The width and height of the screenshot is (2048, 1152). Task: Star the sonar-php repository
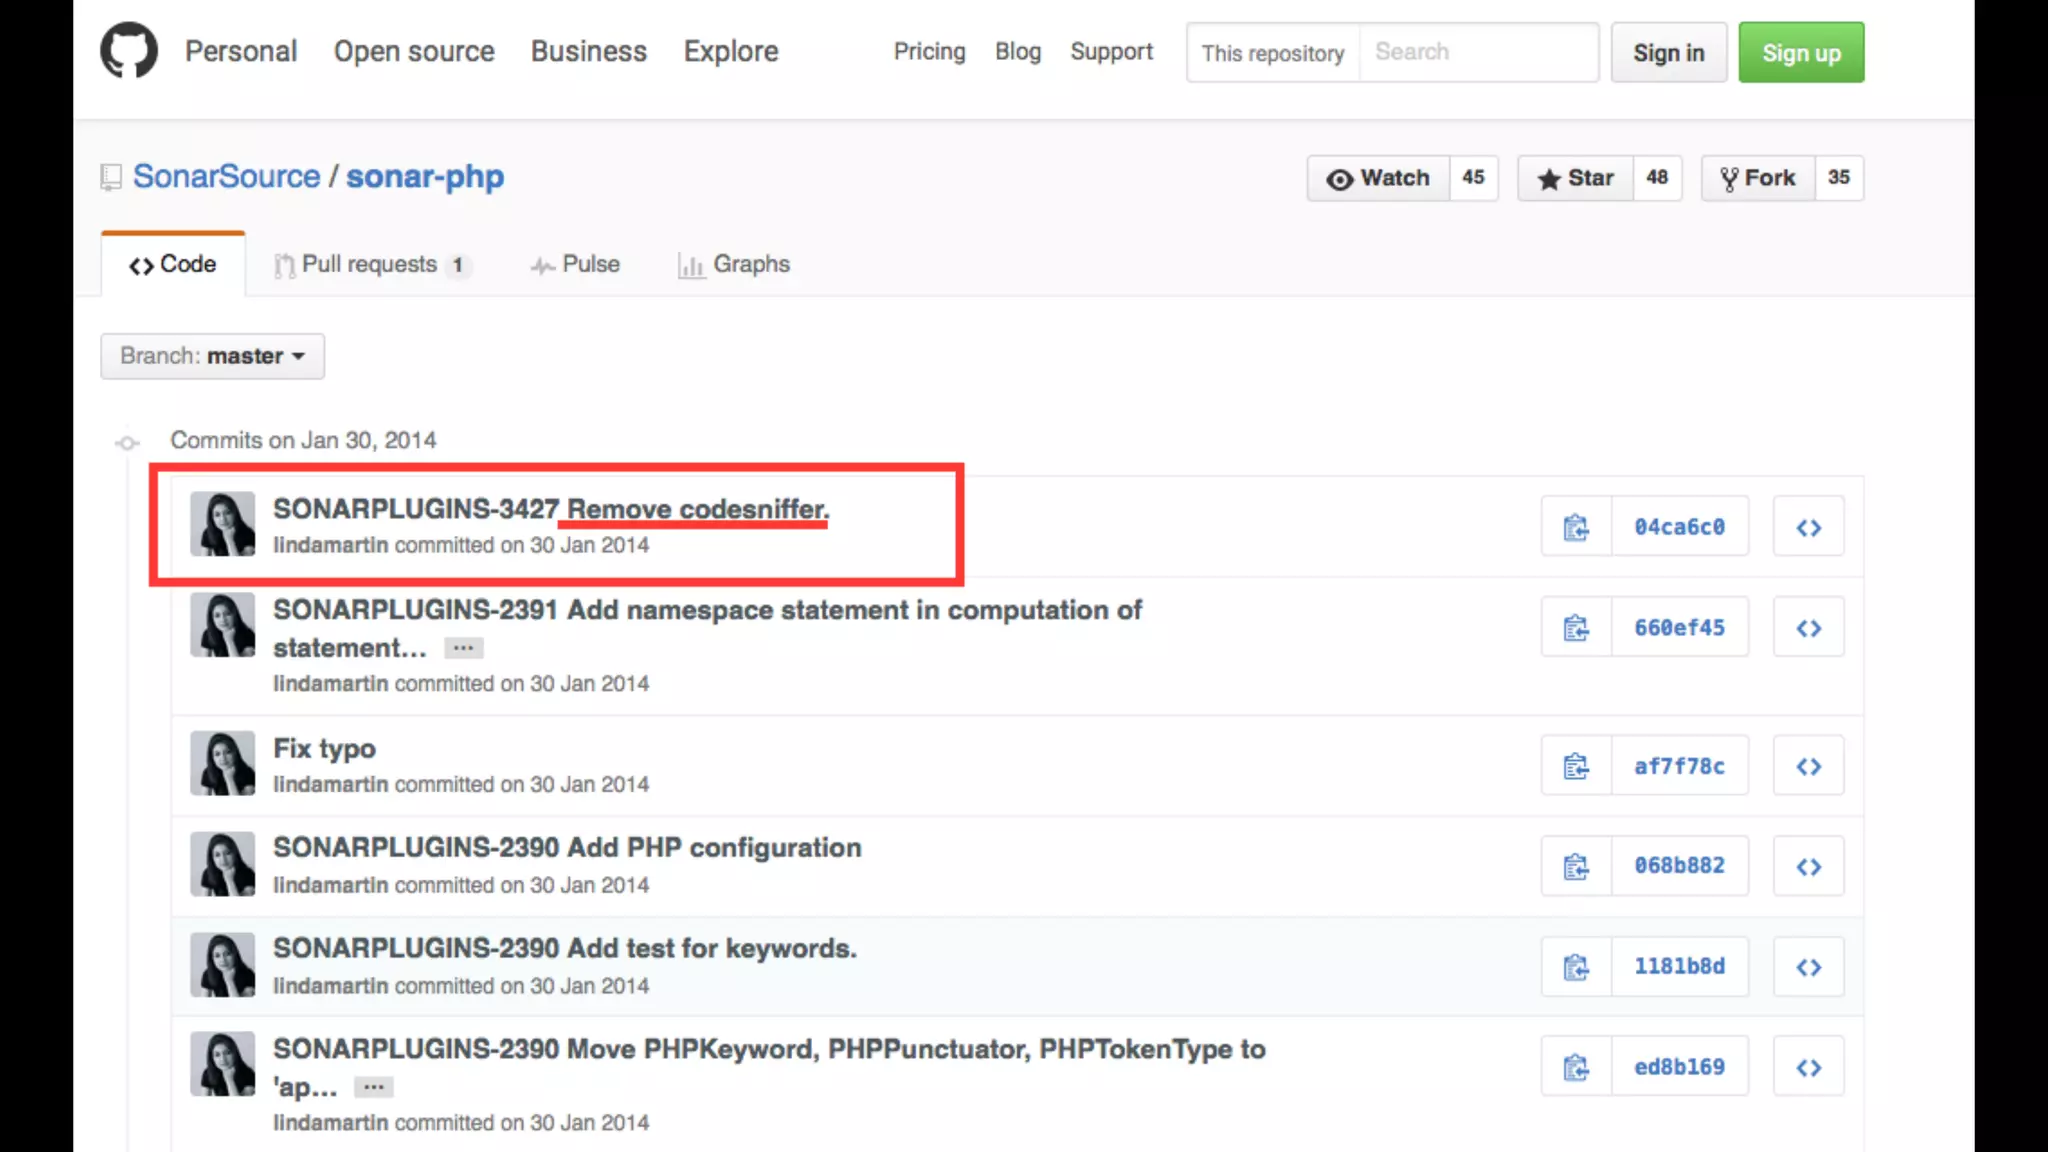coord(1576,178)
